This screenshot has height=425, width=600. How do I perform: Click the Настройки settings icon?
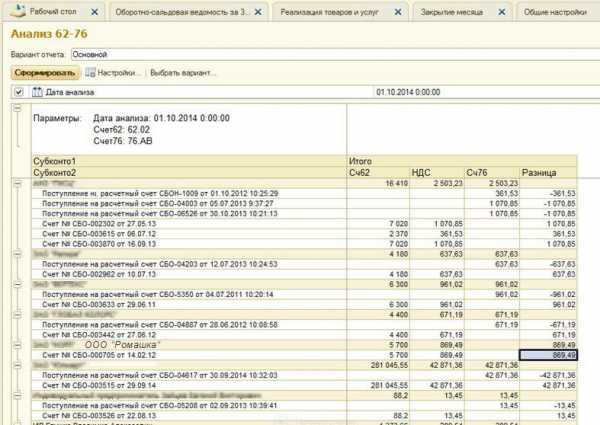click(x=90, y=73)
